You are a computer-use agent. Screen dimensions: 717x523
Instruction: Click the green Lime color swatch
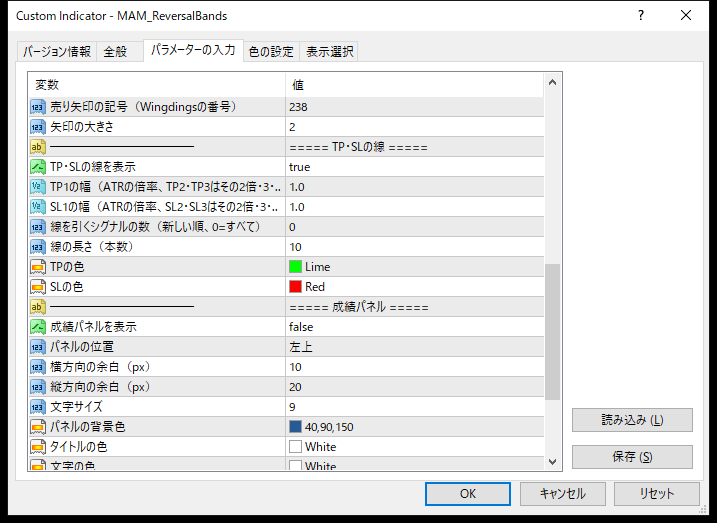[295, 267]
